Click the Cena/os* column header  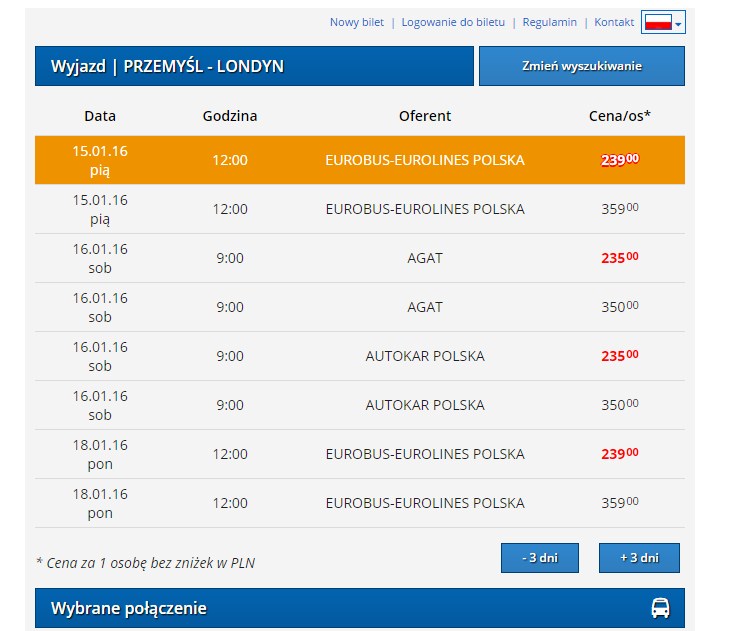point(619,116)
